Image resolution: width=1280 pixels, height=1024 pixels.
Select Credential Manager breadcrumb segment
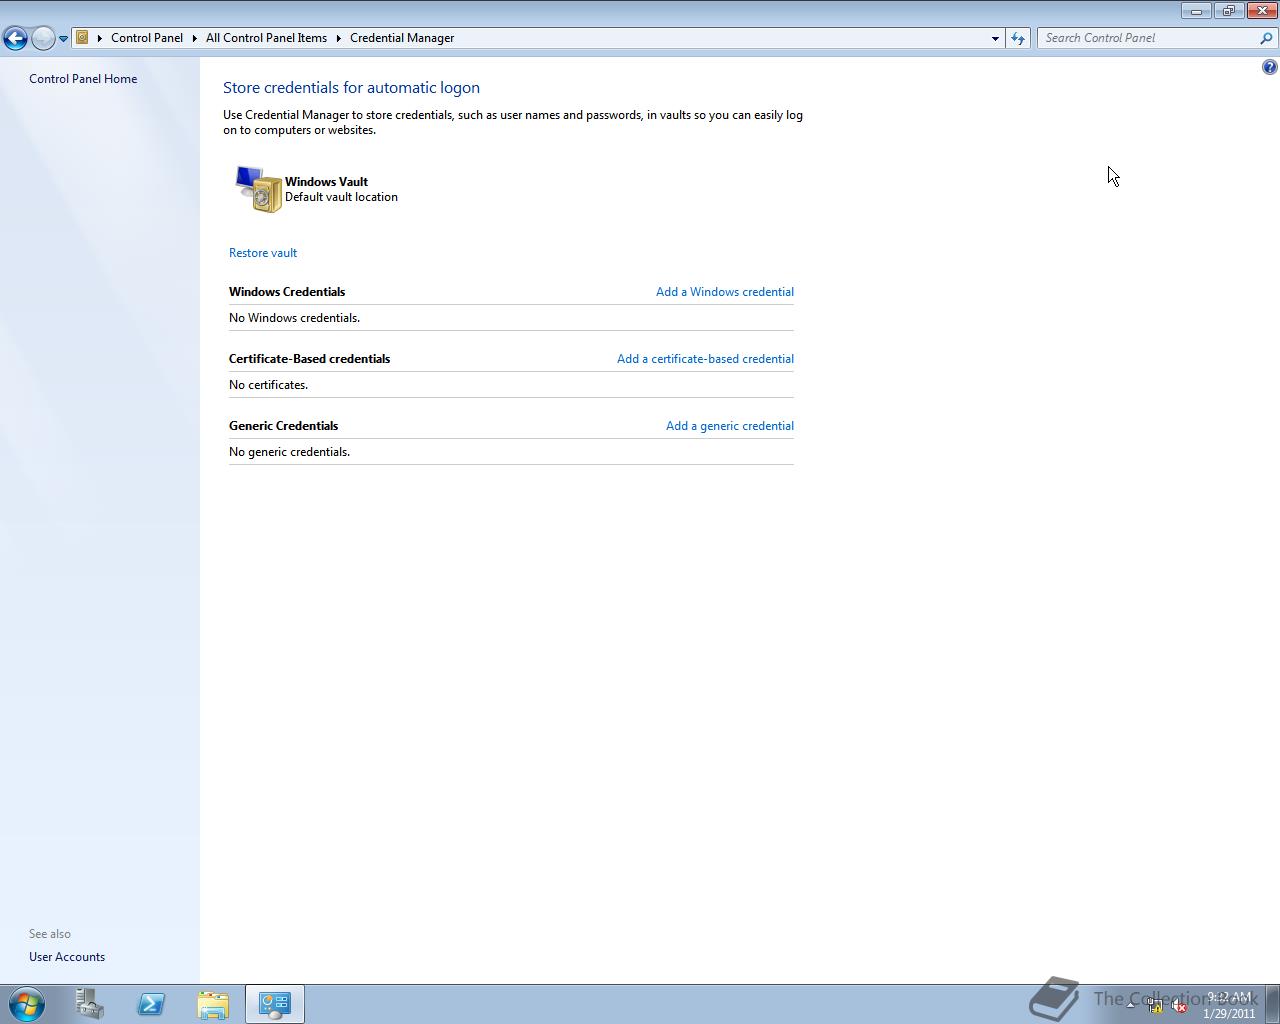[402, 38]
